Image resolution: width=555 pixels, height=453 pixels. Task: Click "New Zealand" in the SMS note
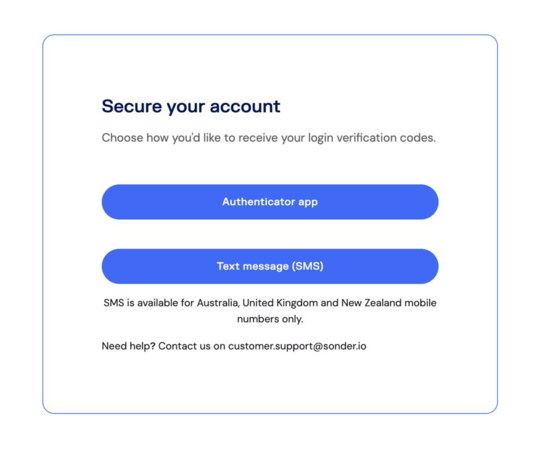tap(371, 303)
